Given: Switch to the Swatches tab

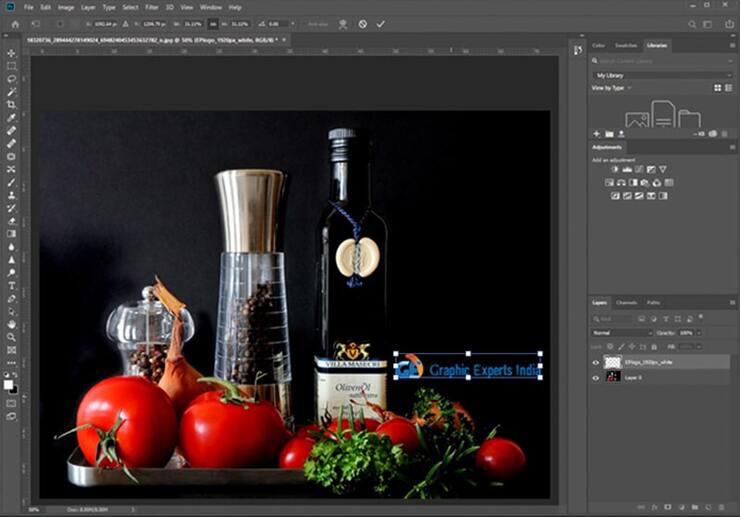Looking at the screenshot, I should coord(626,45).
